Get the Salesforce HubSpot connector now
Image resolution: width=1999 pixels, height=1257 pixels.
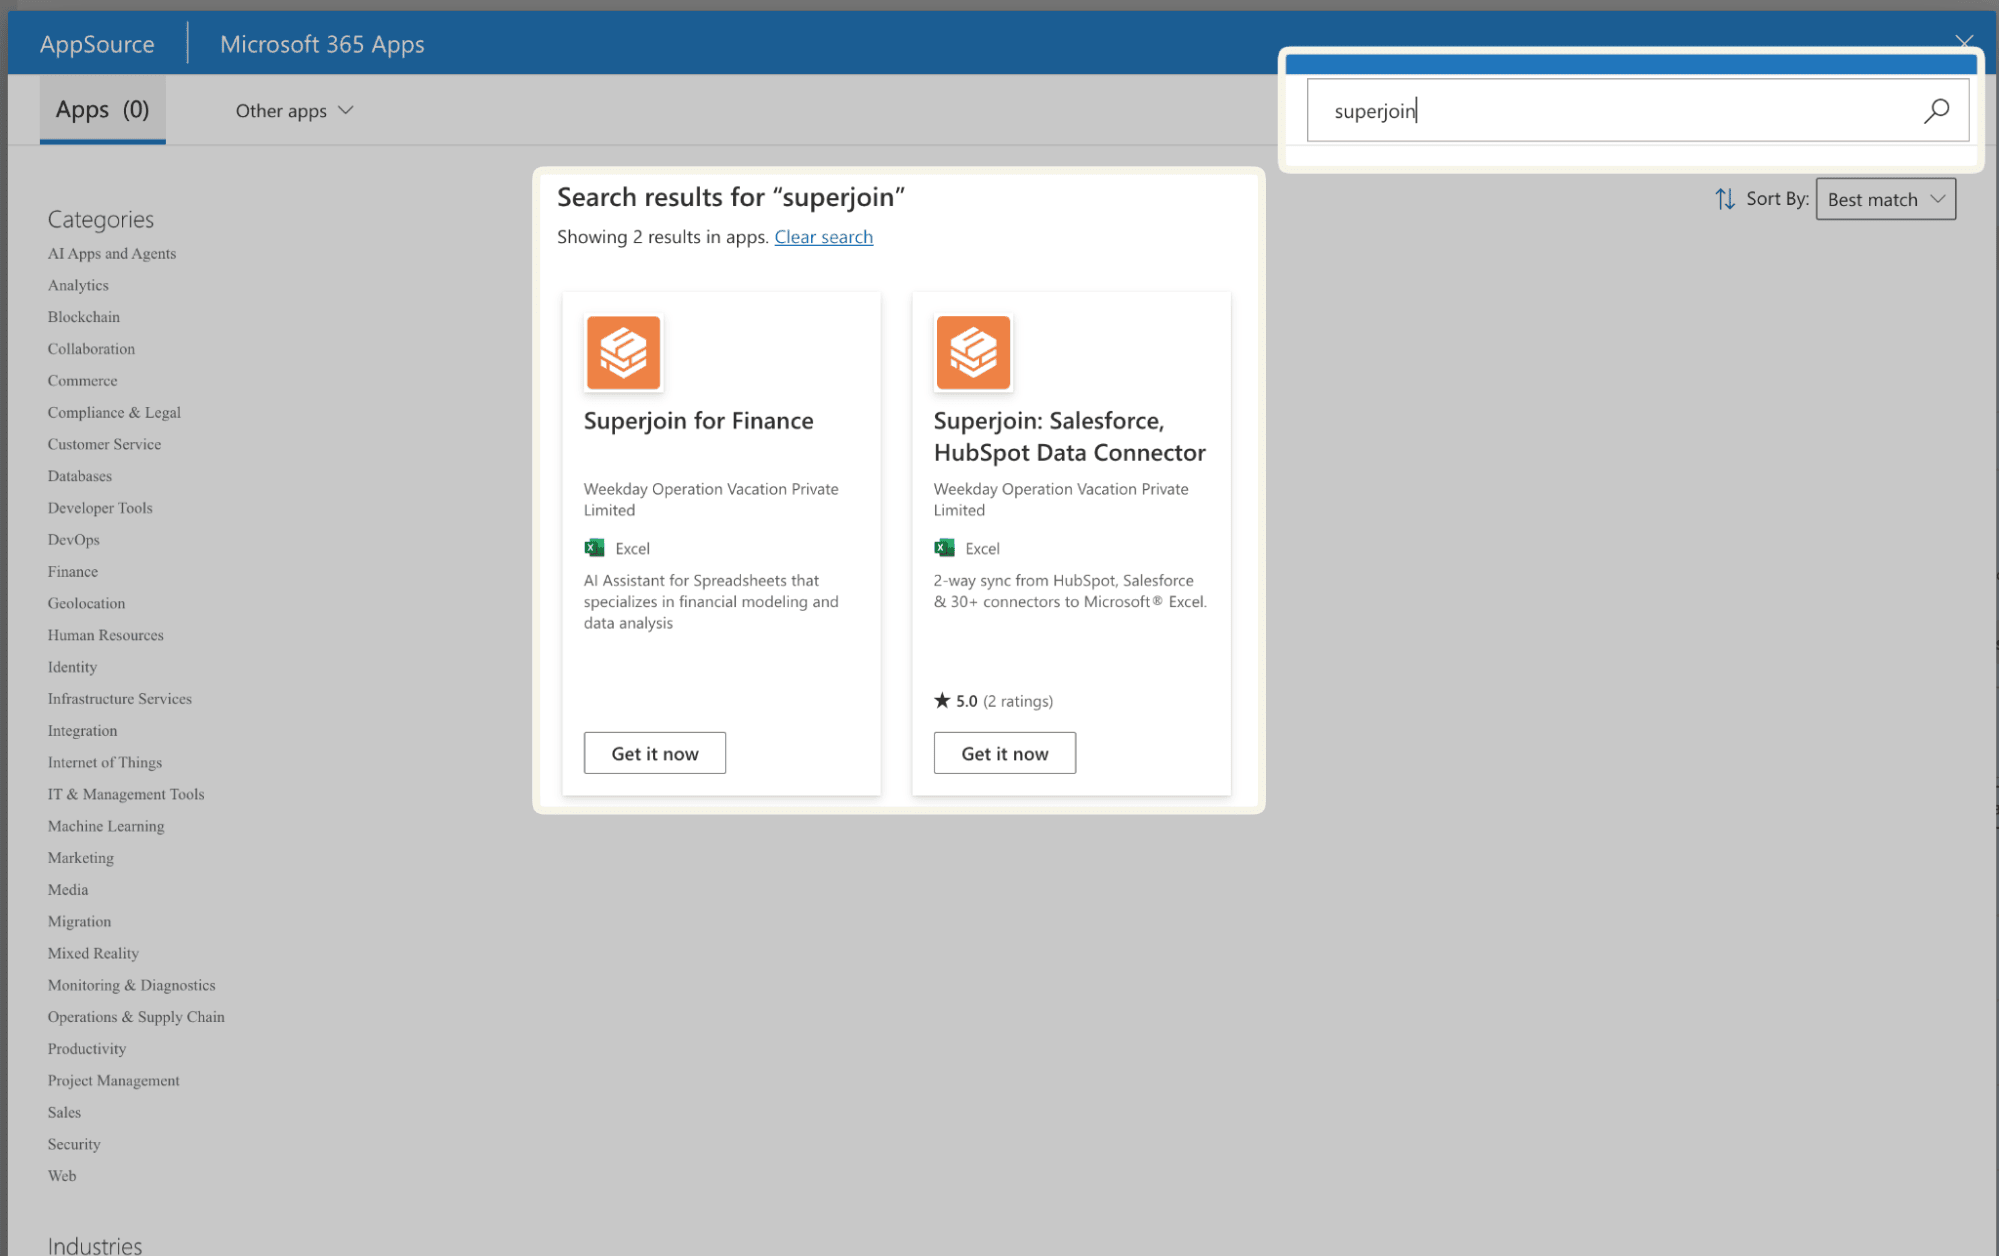[x=1004, y=753]
